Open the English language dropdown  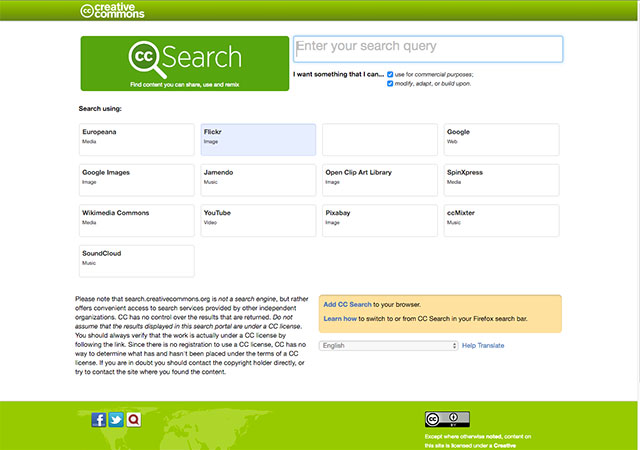(389, 345)
